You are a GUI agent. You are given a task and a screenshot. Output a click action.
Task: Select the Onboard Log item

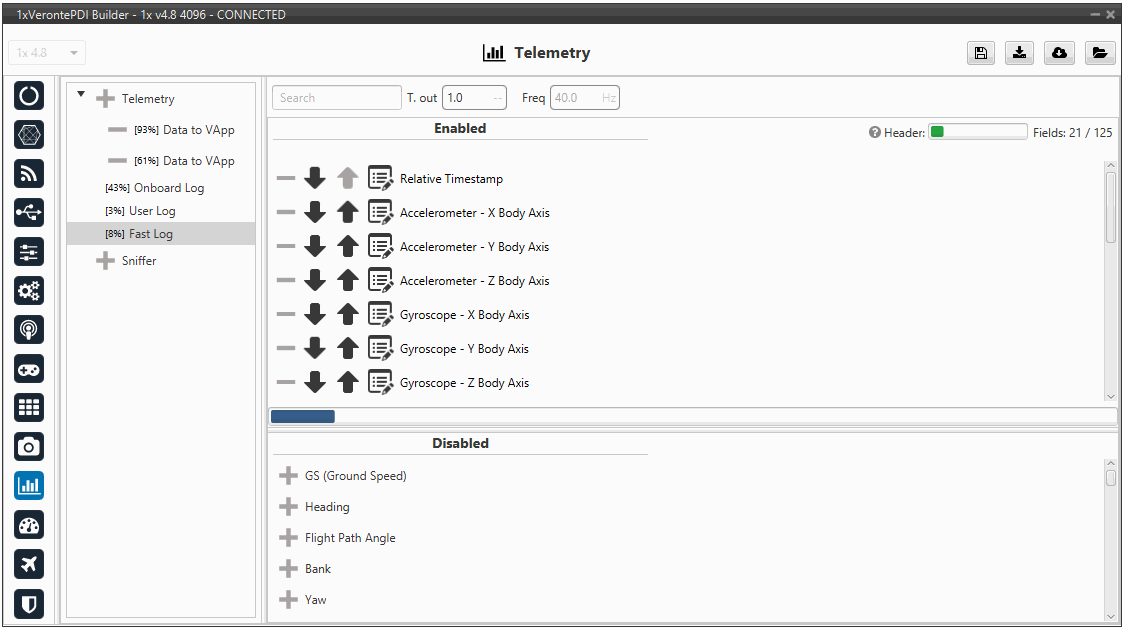(168, 188)
